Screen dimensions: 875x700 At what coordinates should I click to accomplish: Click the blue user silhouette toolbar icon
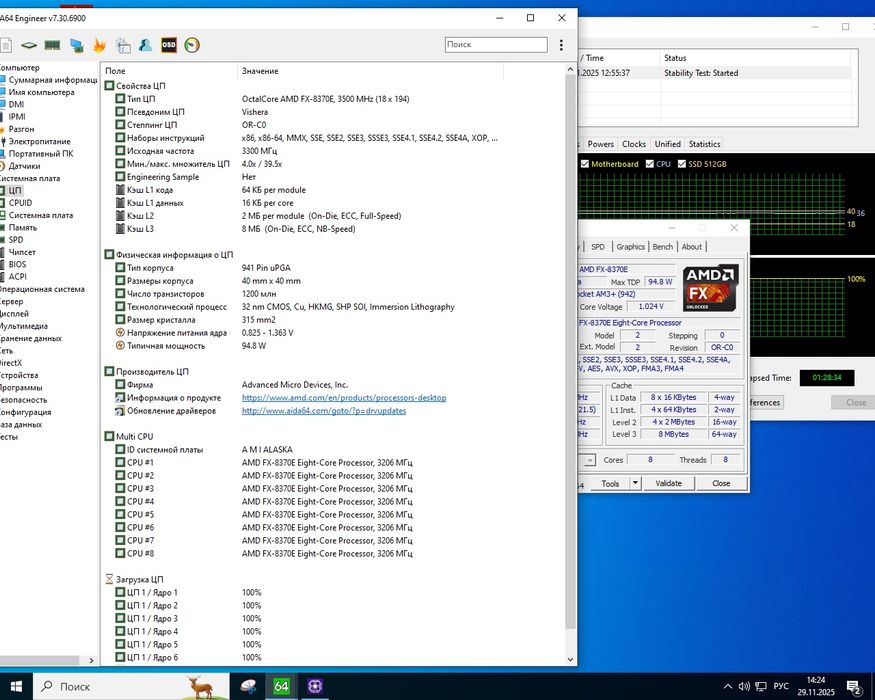click(145, 45)
